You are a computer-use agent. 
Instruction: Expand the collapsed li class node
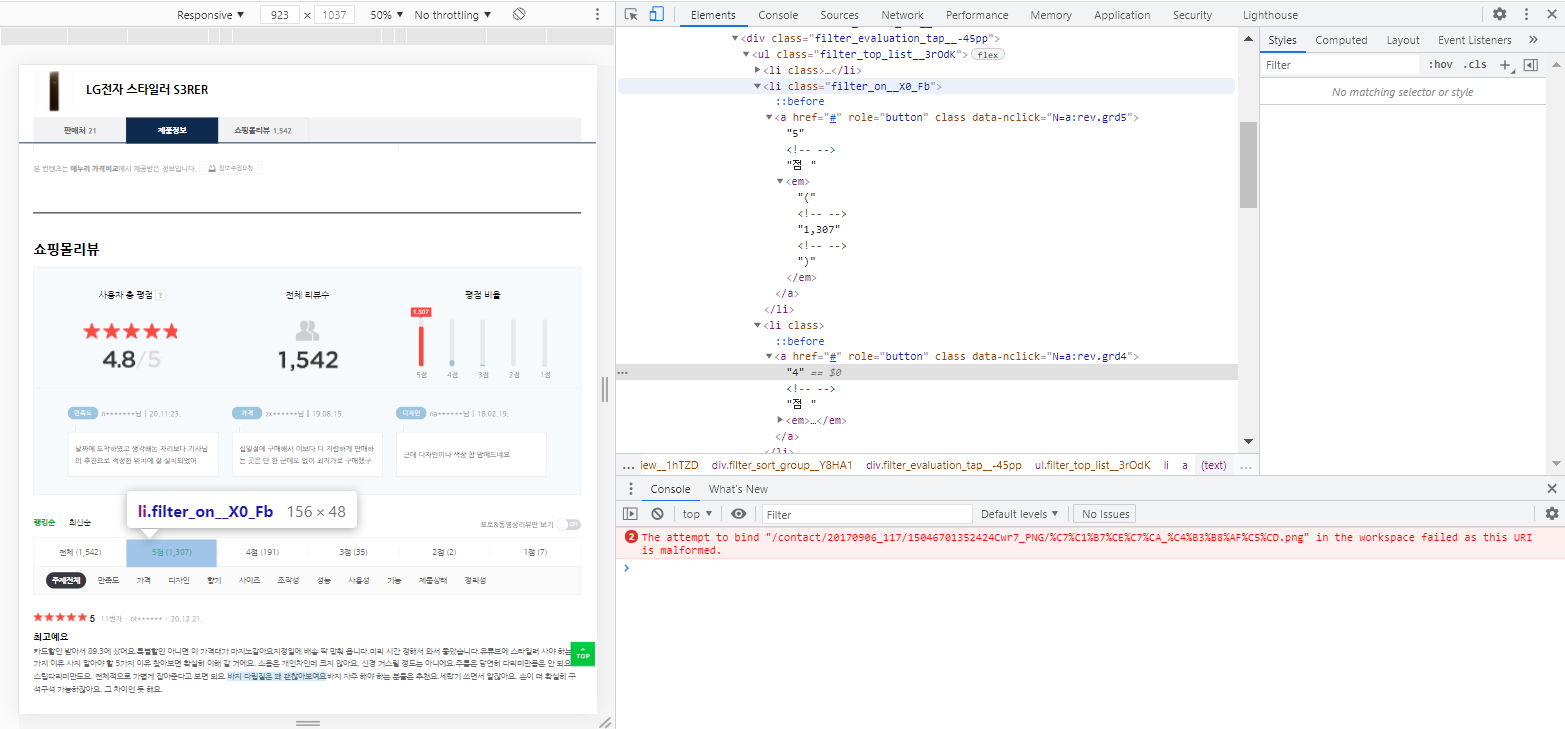point(757,70)
